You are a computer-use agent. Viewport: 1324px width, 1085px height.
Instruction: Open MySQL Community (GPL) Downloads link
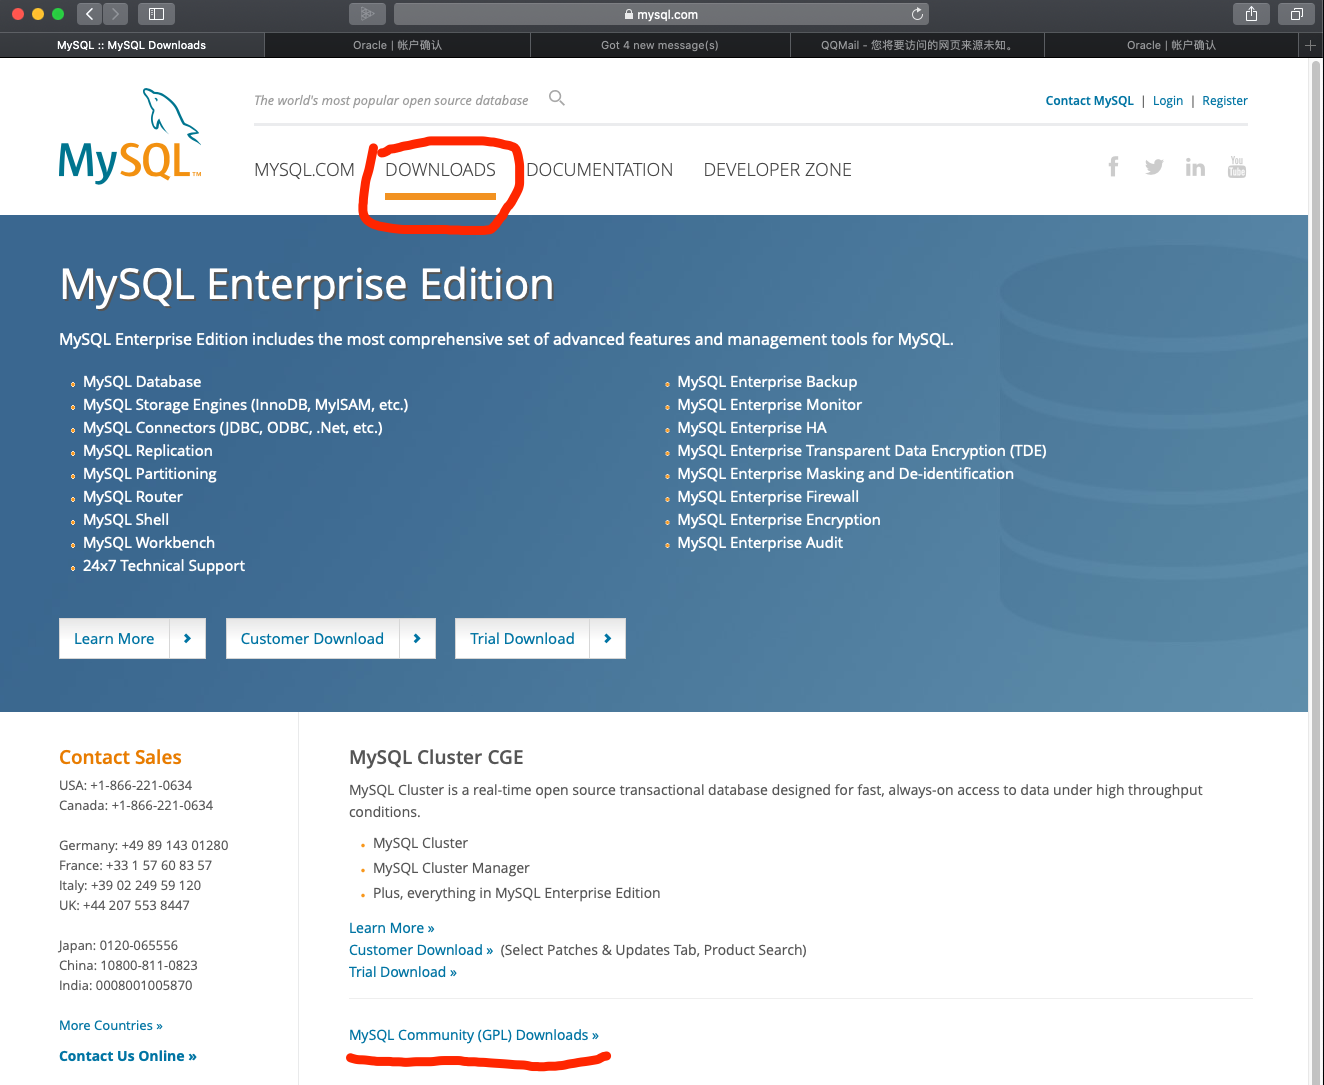[474, 1035]
